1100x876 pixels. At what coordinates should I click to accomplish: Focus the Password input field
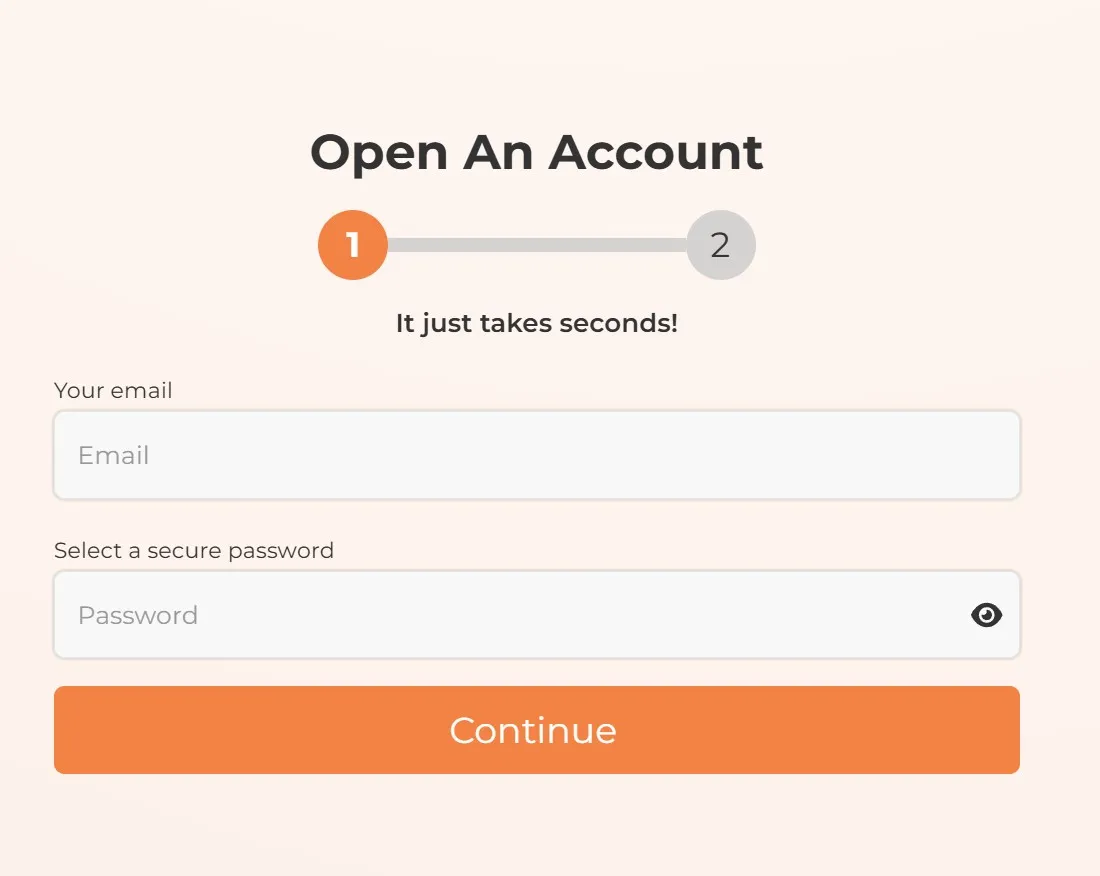[x=510, y=615]
